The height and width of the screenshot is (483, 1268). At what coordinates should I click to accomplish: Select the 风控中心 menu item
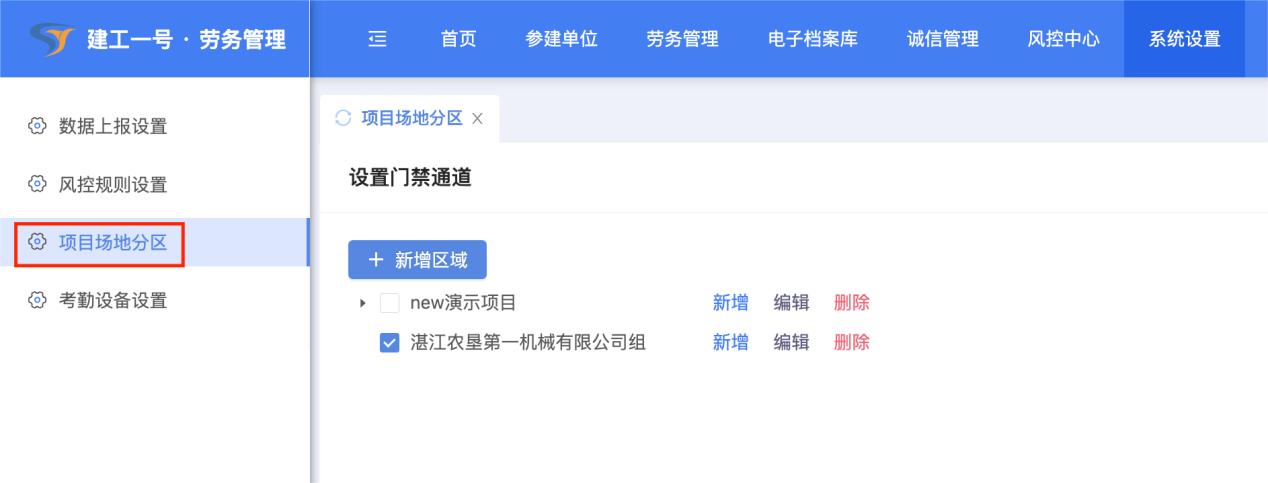(1063, 39)
